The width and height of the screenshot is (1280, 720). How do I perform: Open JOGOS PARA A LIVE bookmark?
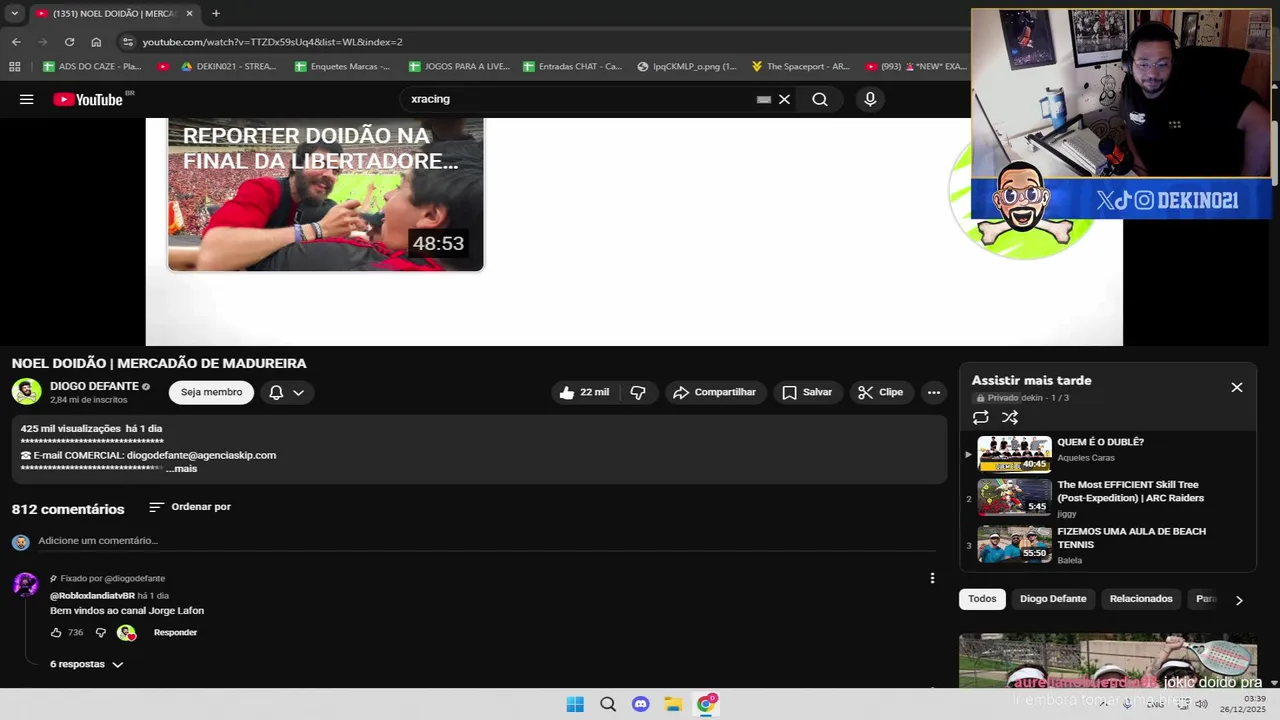pos(459,66)
